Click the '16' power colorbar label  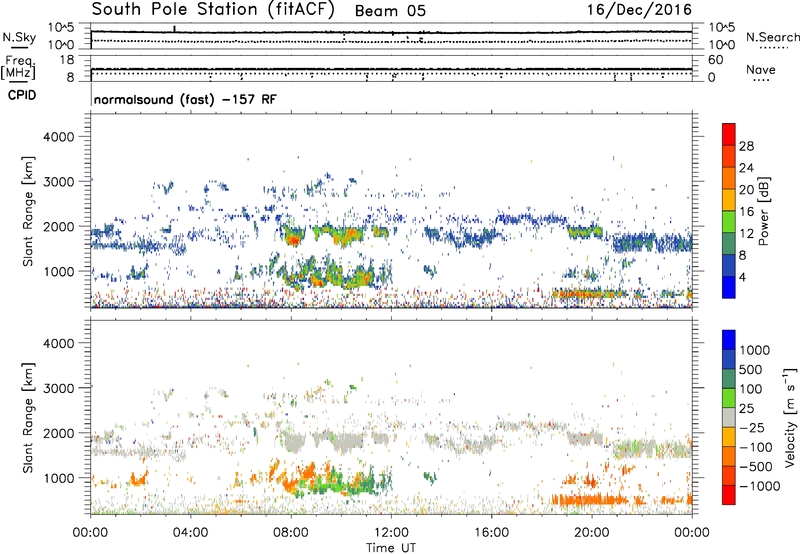tap(746, 212)
